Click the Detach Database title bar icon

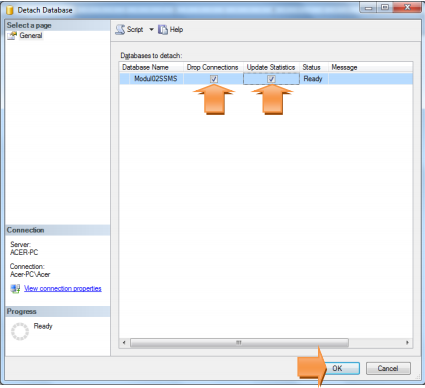(10, 10)
